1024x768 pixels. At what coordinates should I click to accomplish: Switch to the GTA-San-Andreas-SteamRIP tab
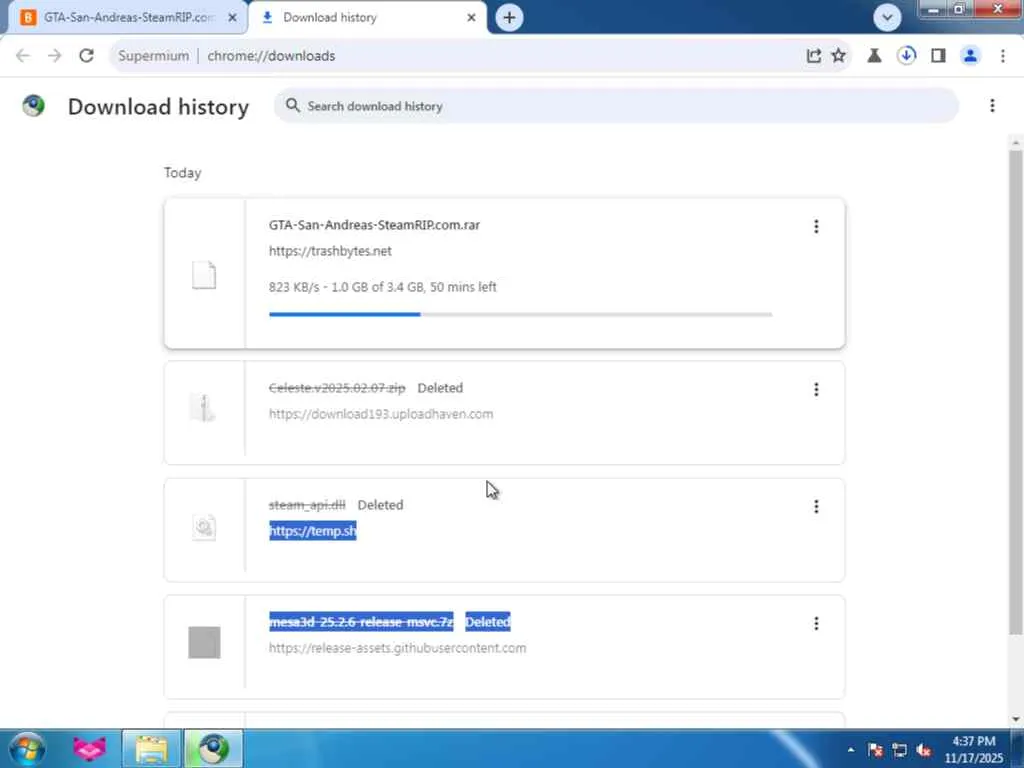[x=127, y=18]
